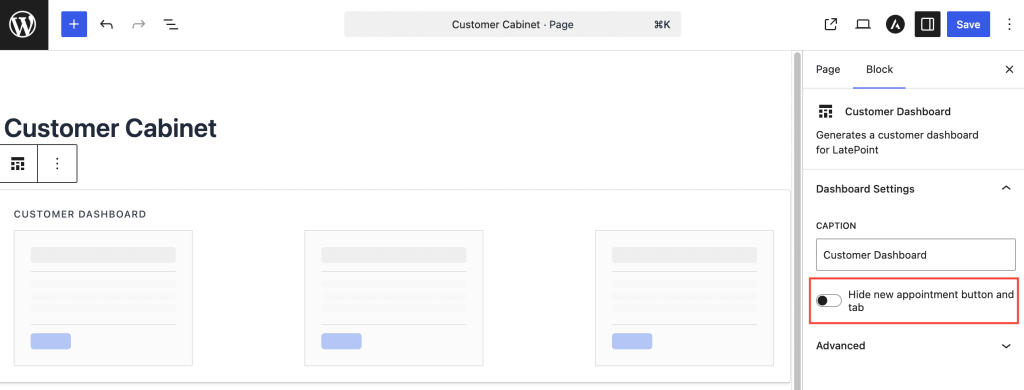
Task: Undo the last change
Action: (106, 24)
